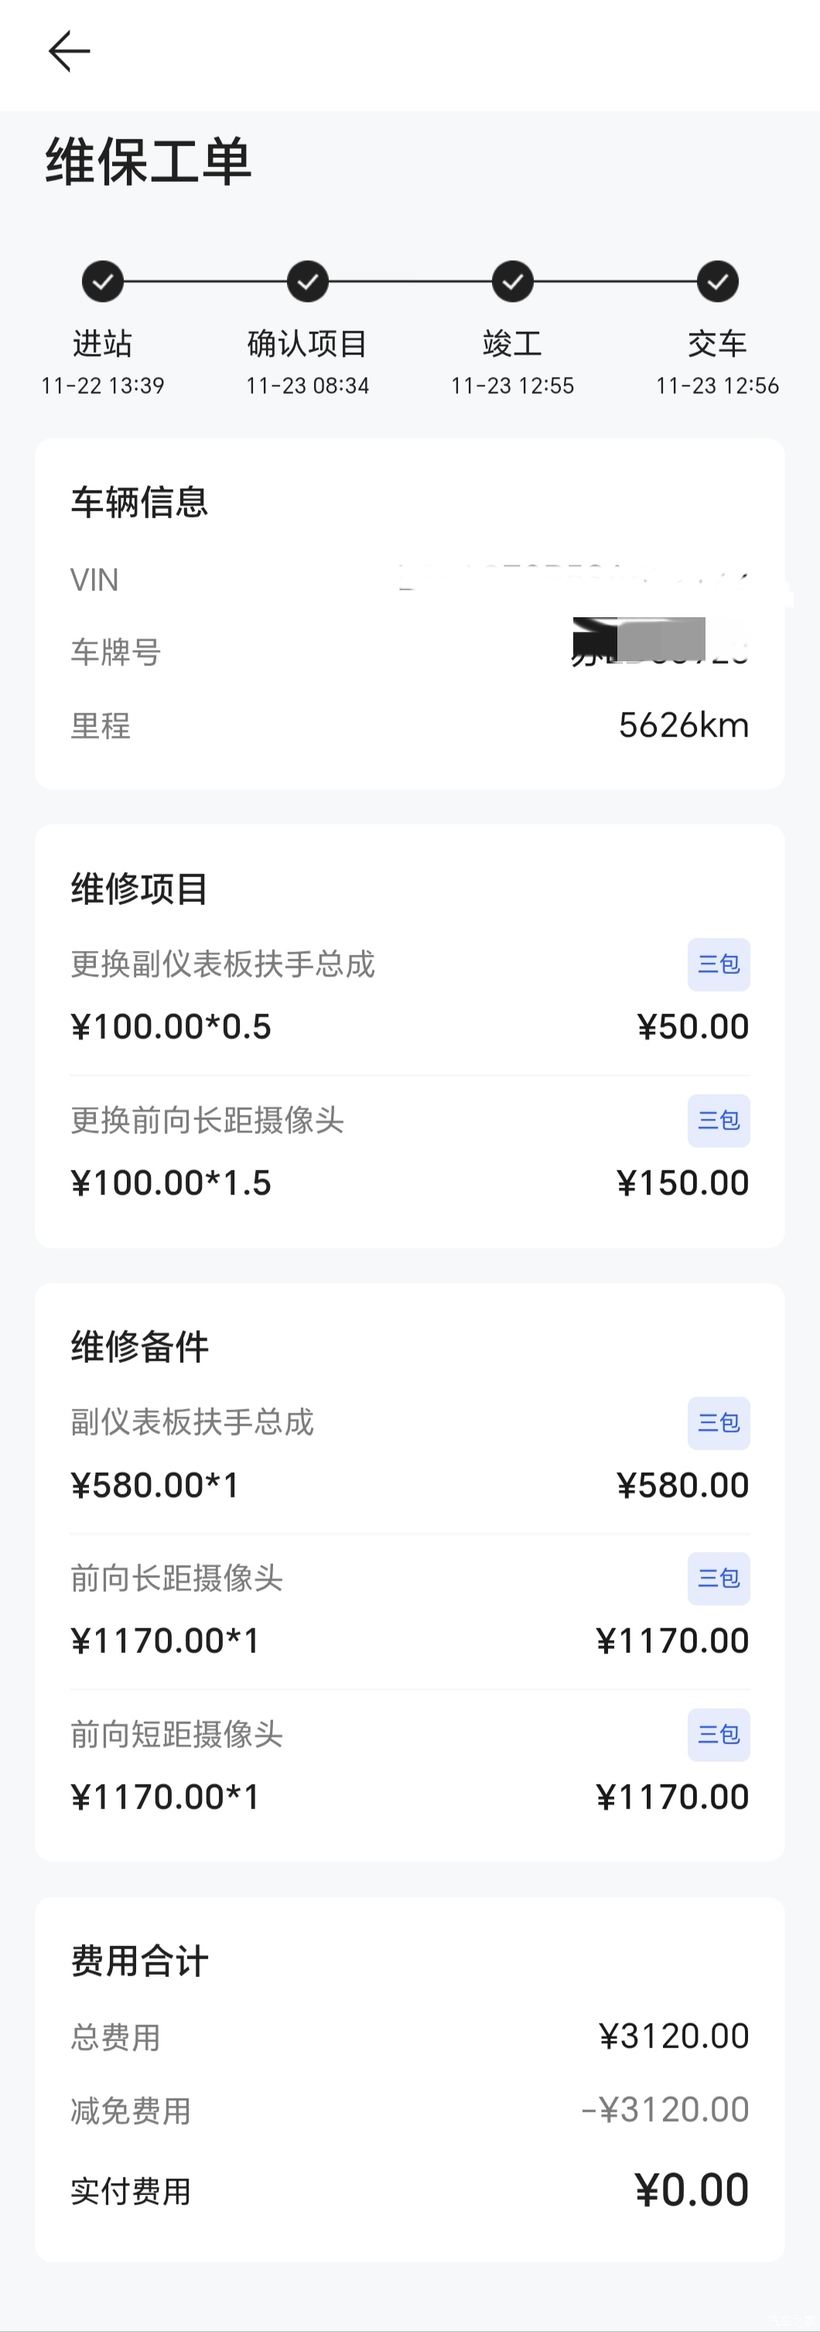Select the 竣工 progress checkmark

(512, 282)
